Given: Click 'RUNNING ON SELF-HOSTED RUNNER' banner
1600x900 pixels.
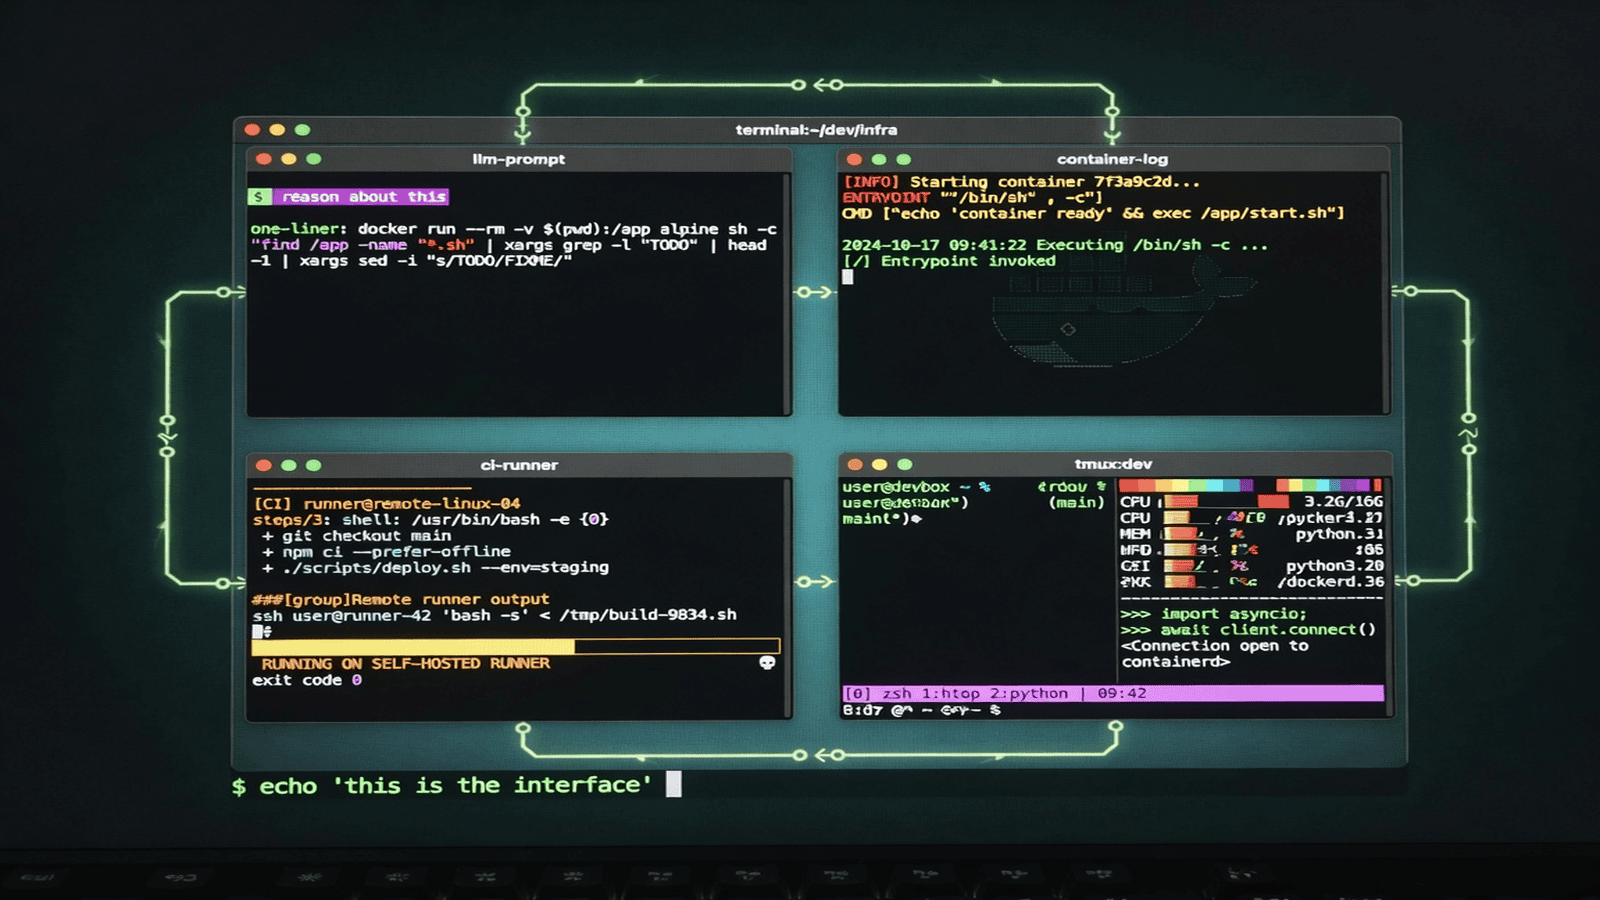Looking at the screenshot, I should pos(406,664).
